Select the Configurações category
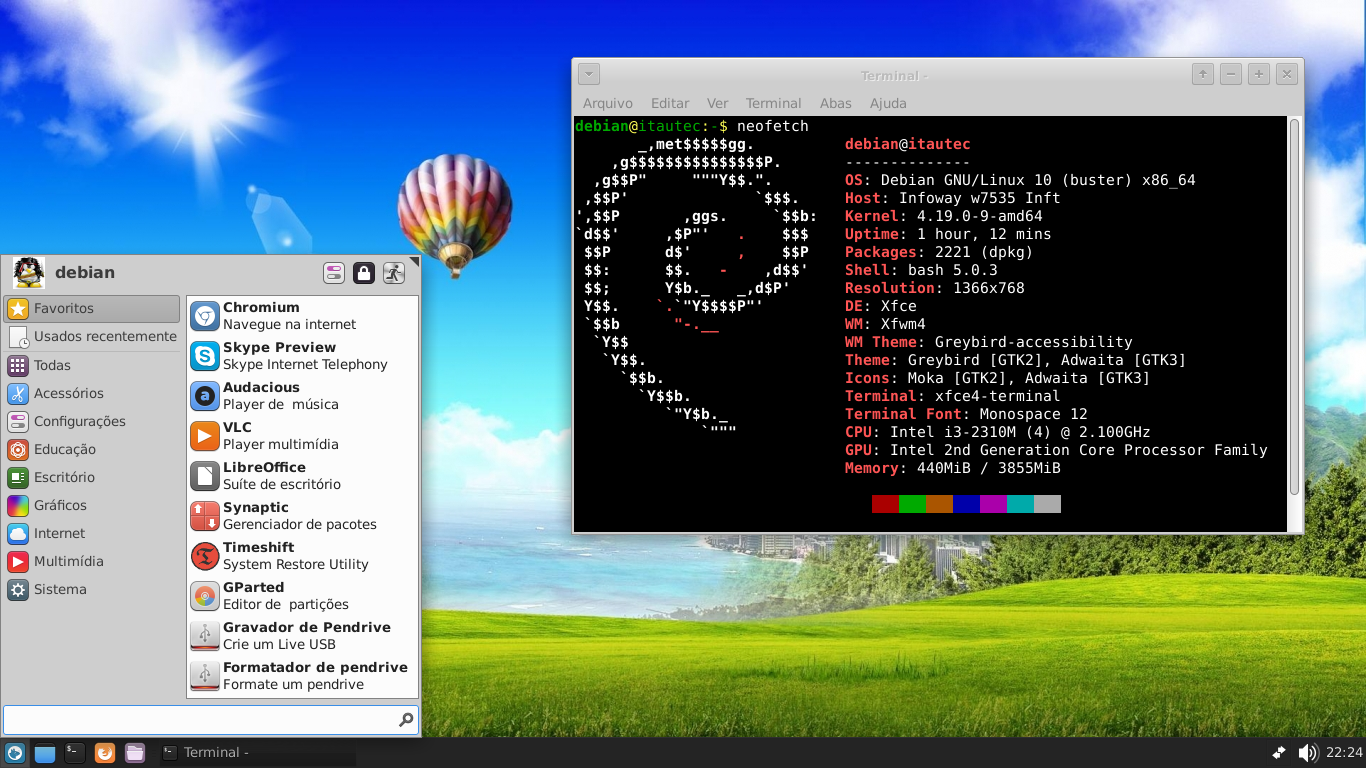Viewport: 1366px width, 768px height. pyautogui.click(x=91, y=421)
